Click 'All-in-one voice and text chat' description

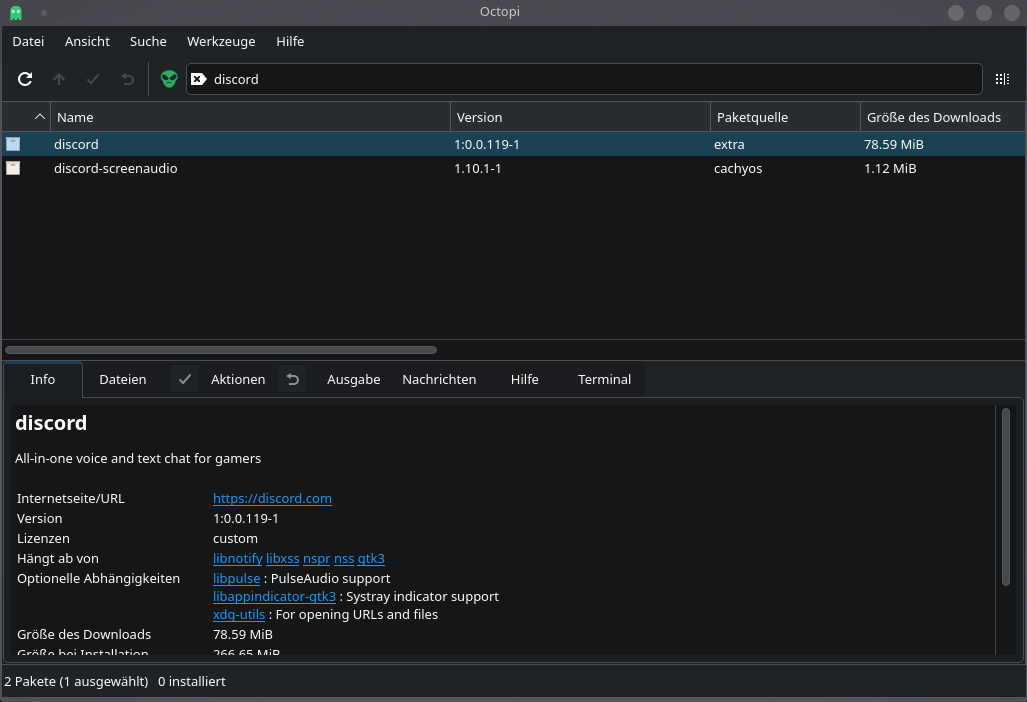(x=138, y=458)
